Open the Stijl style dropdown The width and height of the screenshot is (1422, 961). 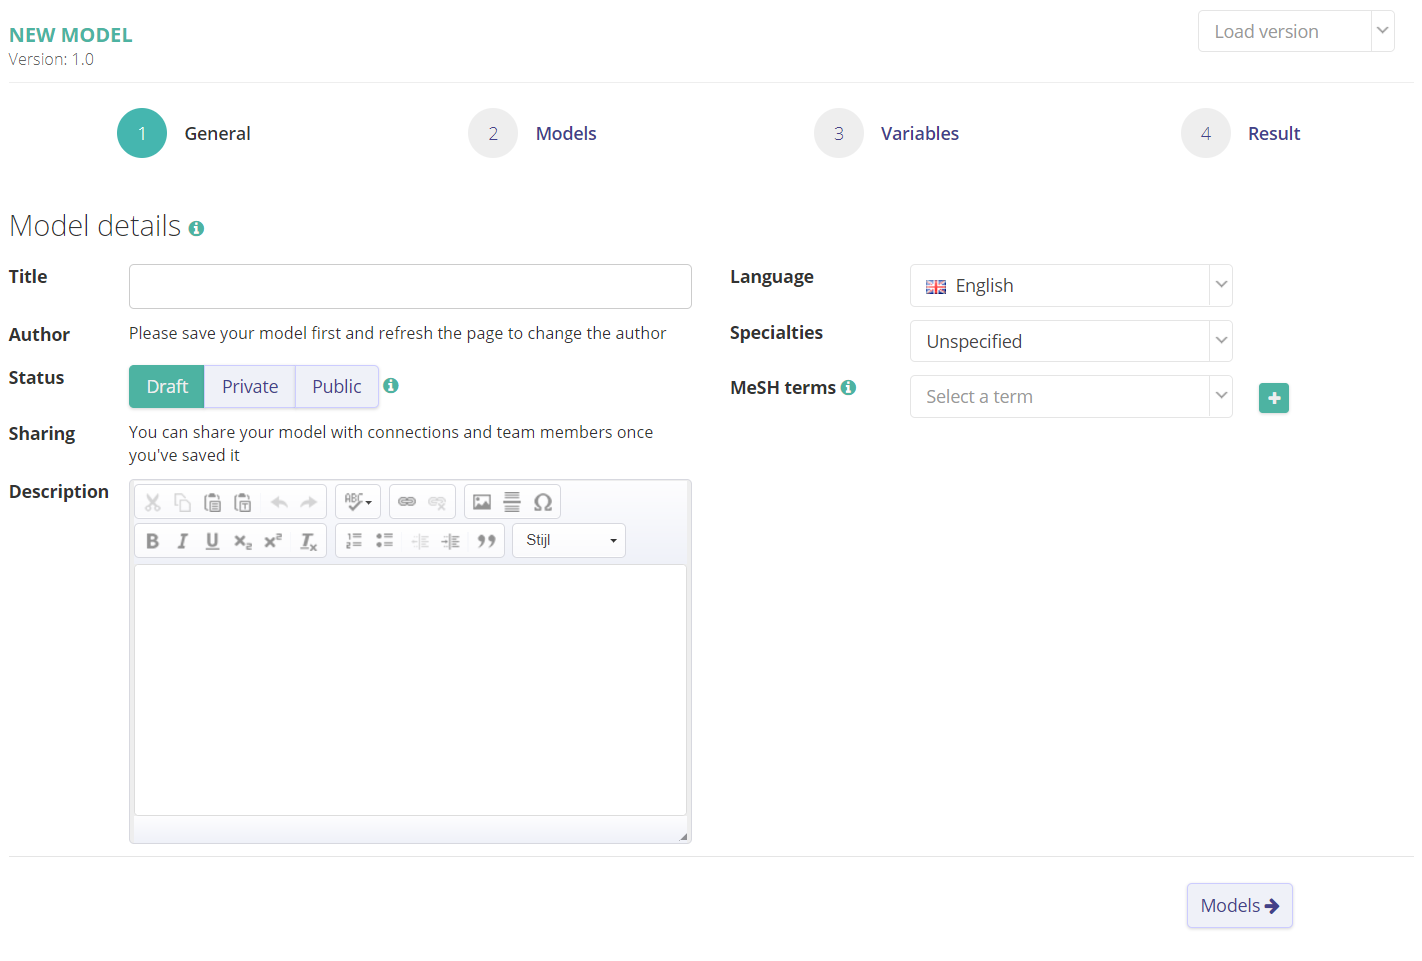568,541
